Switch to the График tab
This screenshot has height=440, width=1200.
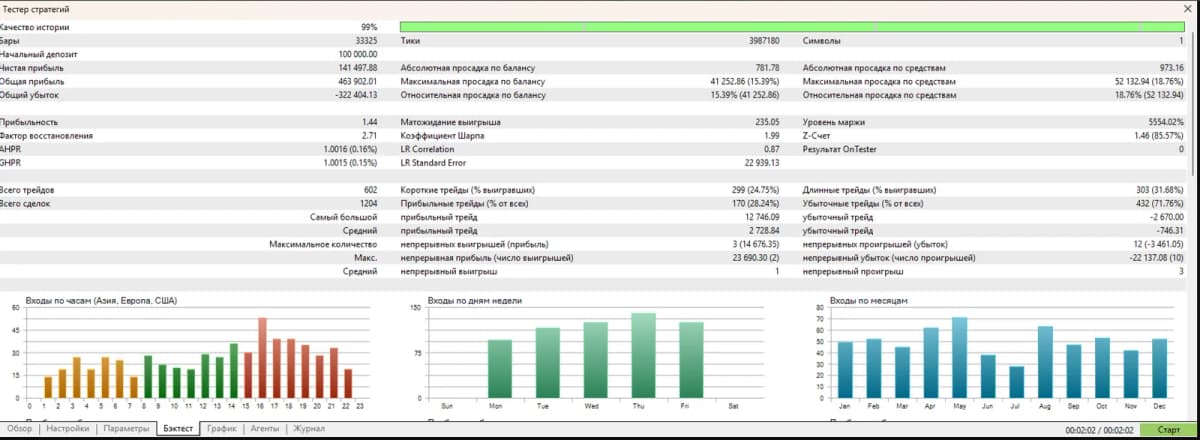click(222, 429)
